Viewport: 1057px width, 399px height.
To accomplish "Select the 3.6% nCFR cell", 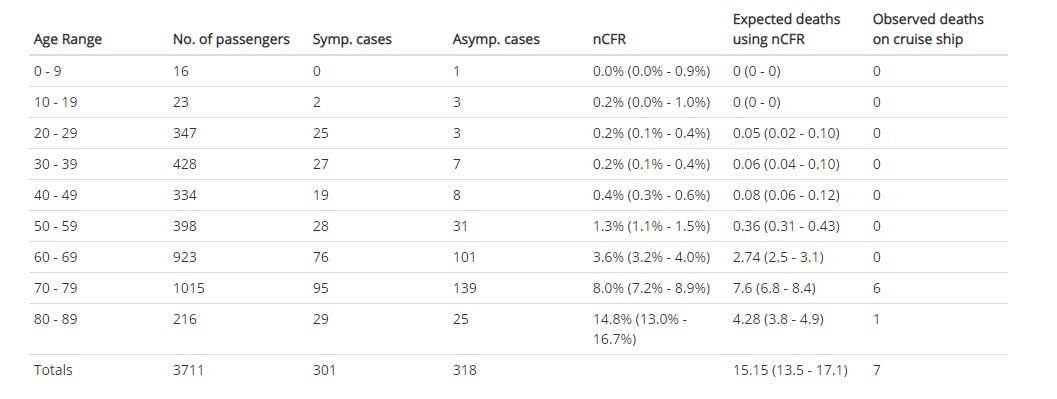I will tap(651, 257).
